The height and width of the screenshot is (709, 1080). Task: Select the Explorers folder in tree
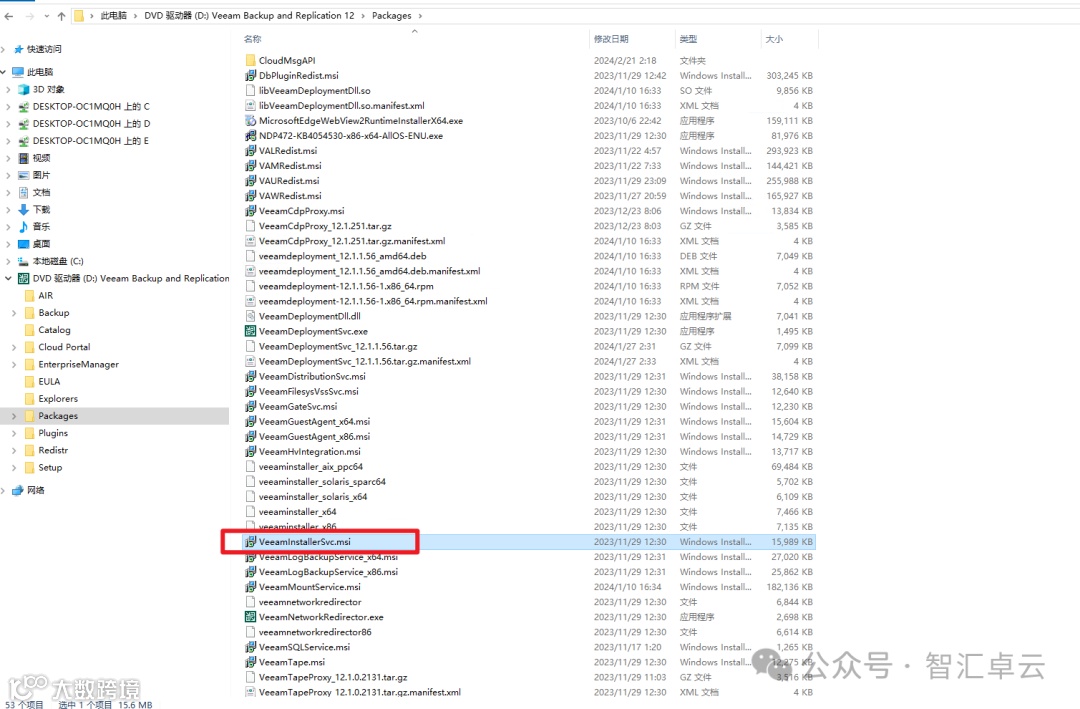58,399
